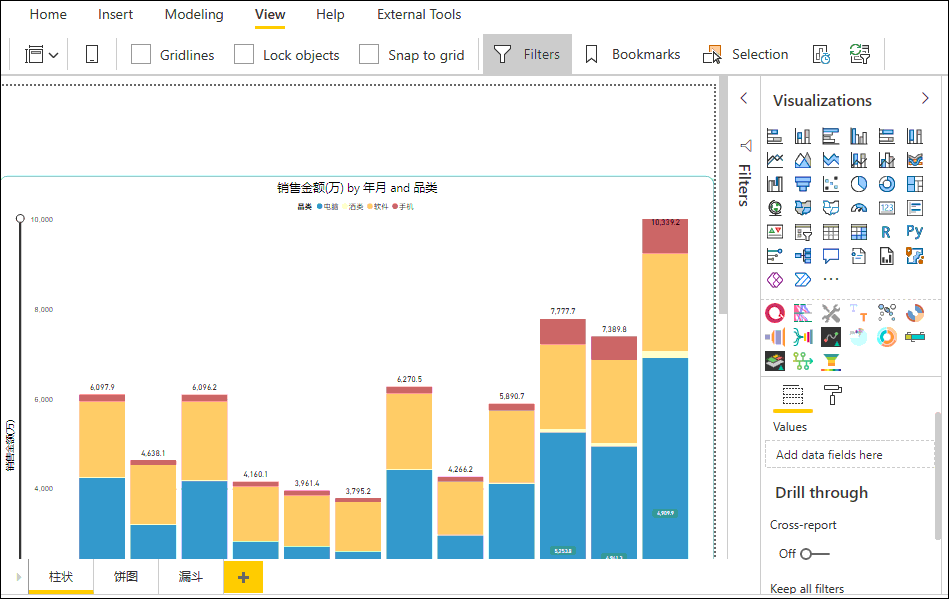Select the Treemap visual

(x=915, y=183)
